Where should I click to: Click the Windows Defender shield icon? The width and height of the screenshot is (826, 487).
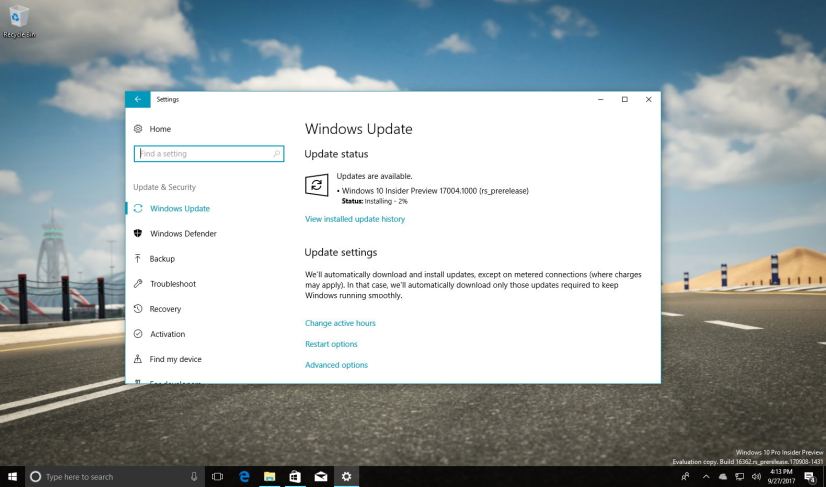(x=138, y=233)
